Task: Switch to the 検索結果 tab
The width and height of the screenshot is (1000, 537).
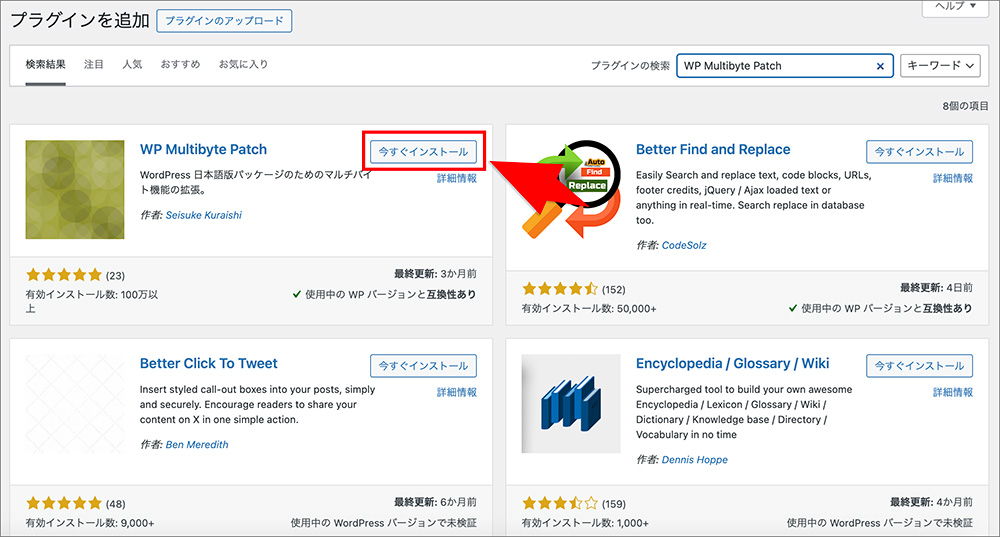Action: point(45,64)
